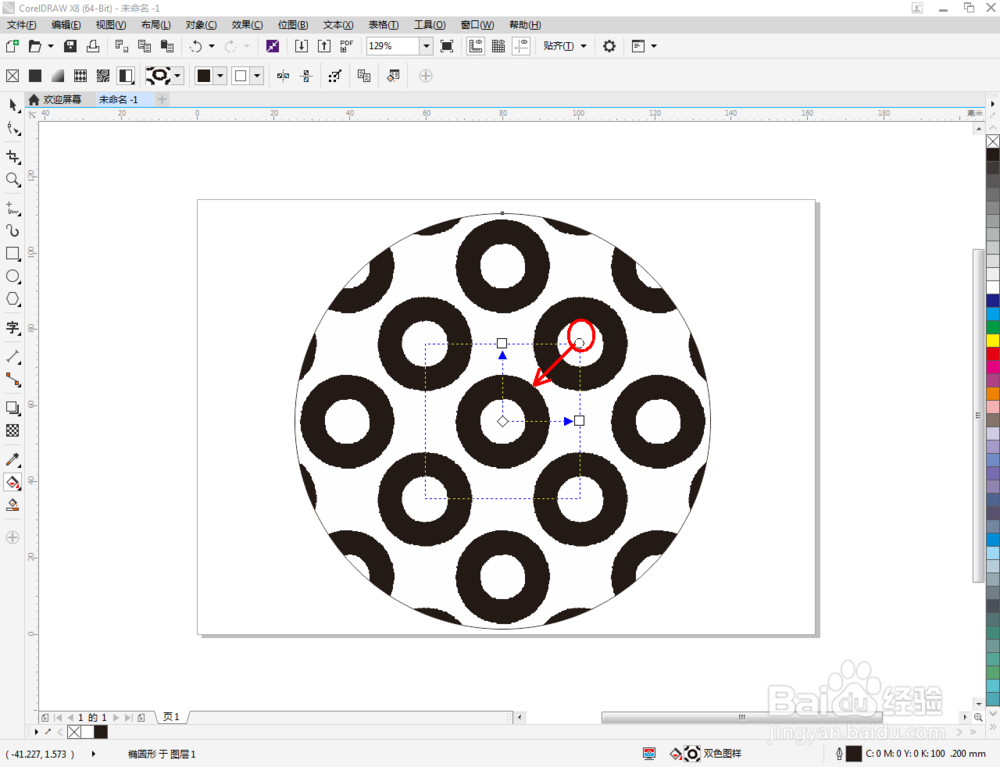Select the Parallel Dimension tool
This screenshot has width=1000, height=767.
(13, 356)
